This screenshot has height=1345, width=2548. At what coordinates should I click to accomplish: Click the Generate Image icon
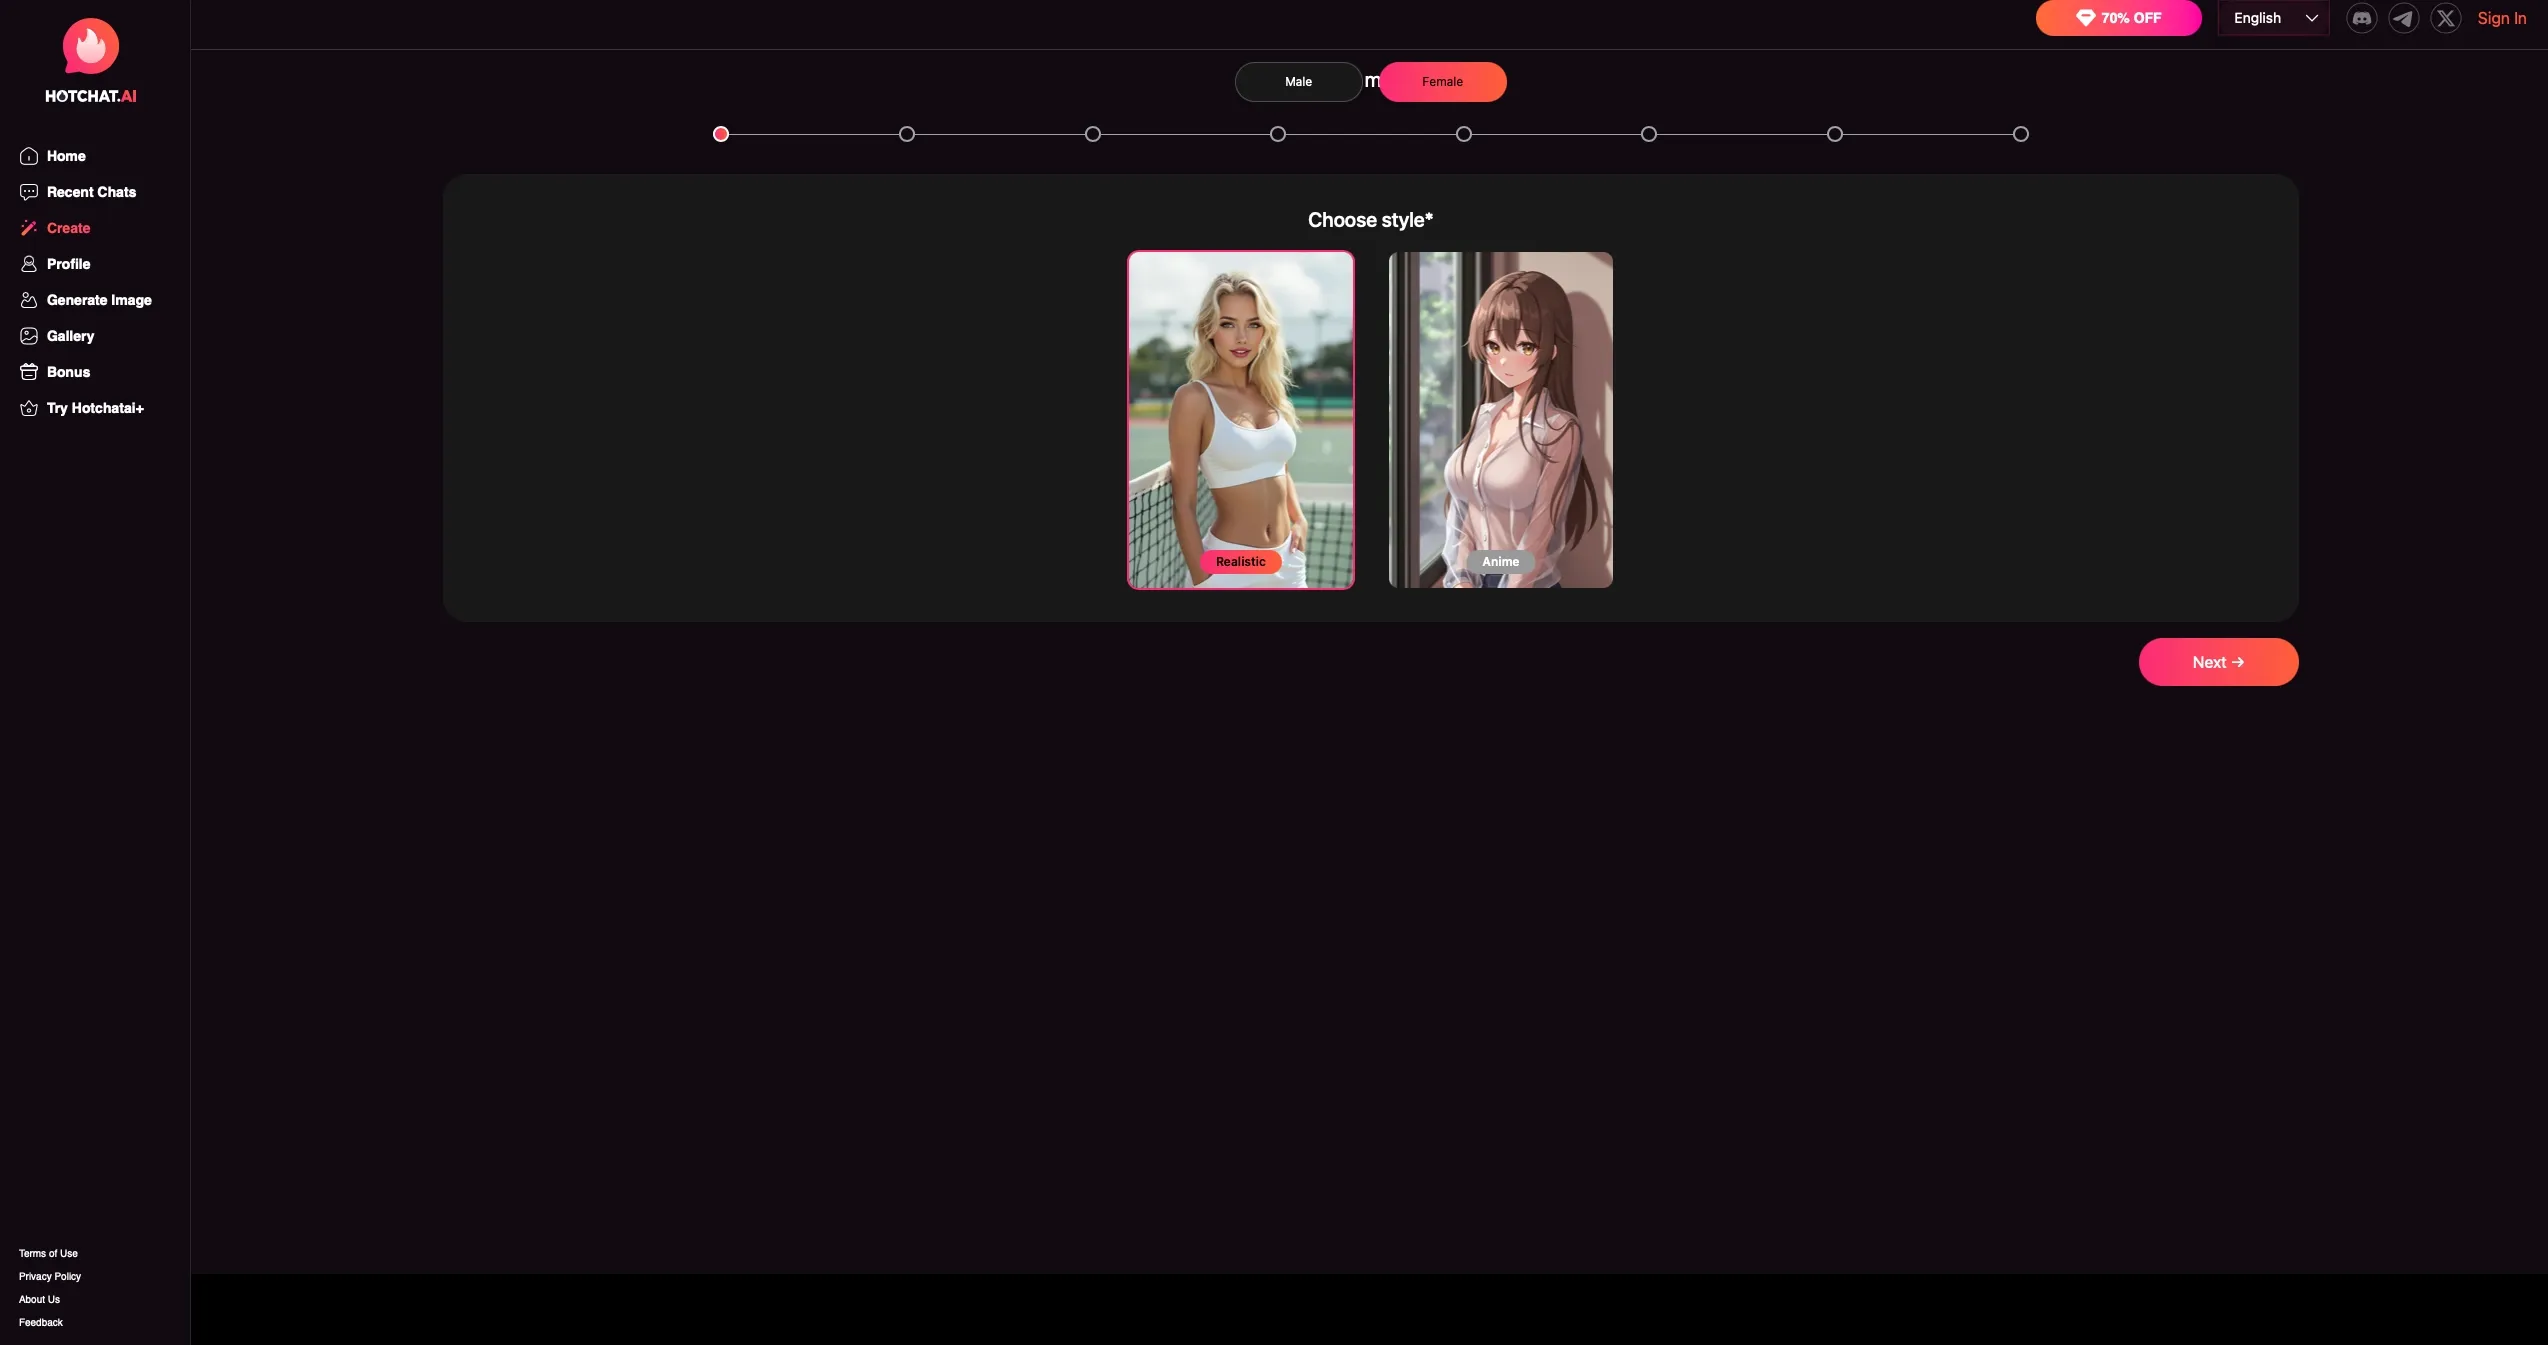click(29, 300)
